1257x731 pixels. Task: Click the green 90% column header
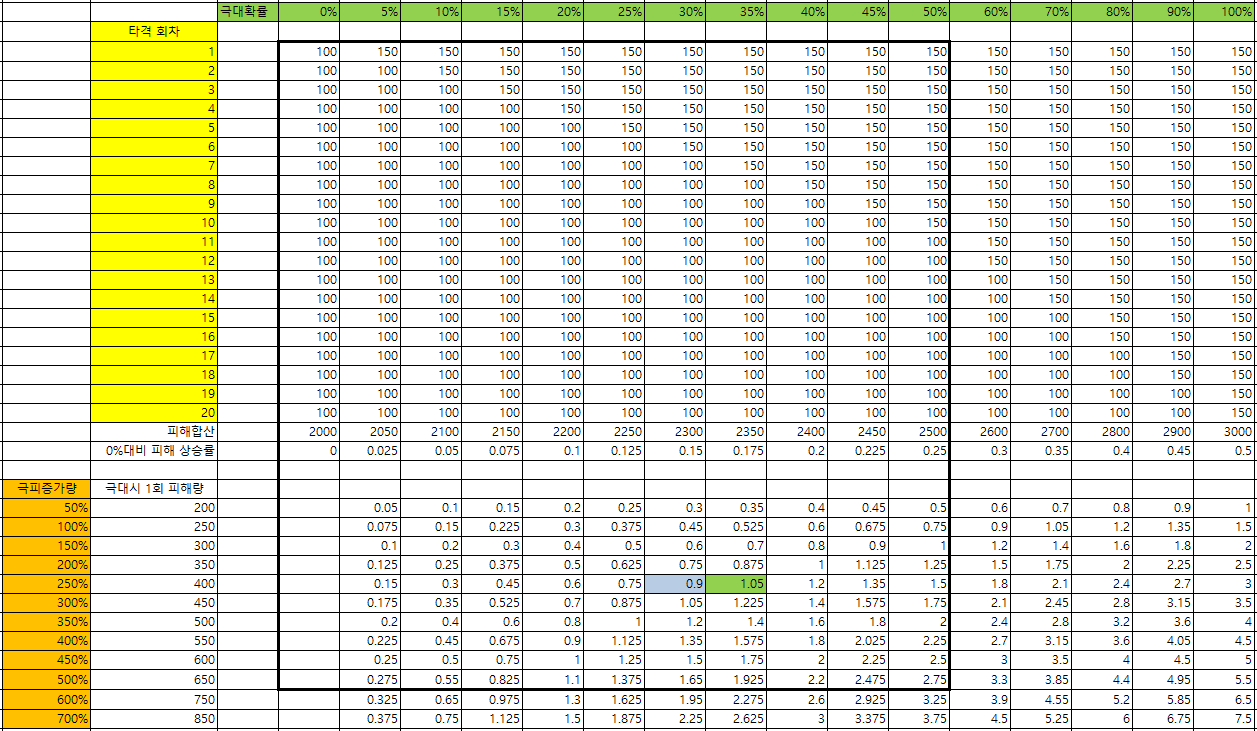coord(1163,12)
